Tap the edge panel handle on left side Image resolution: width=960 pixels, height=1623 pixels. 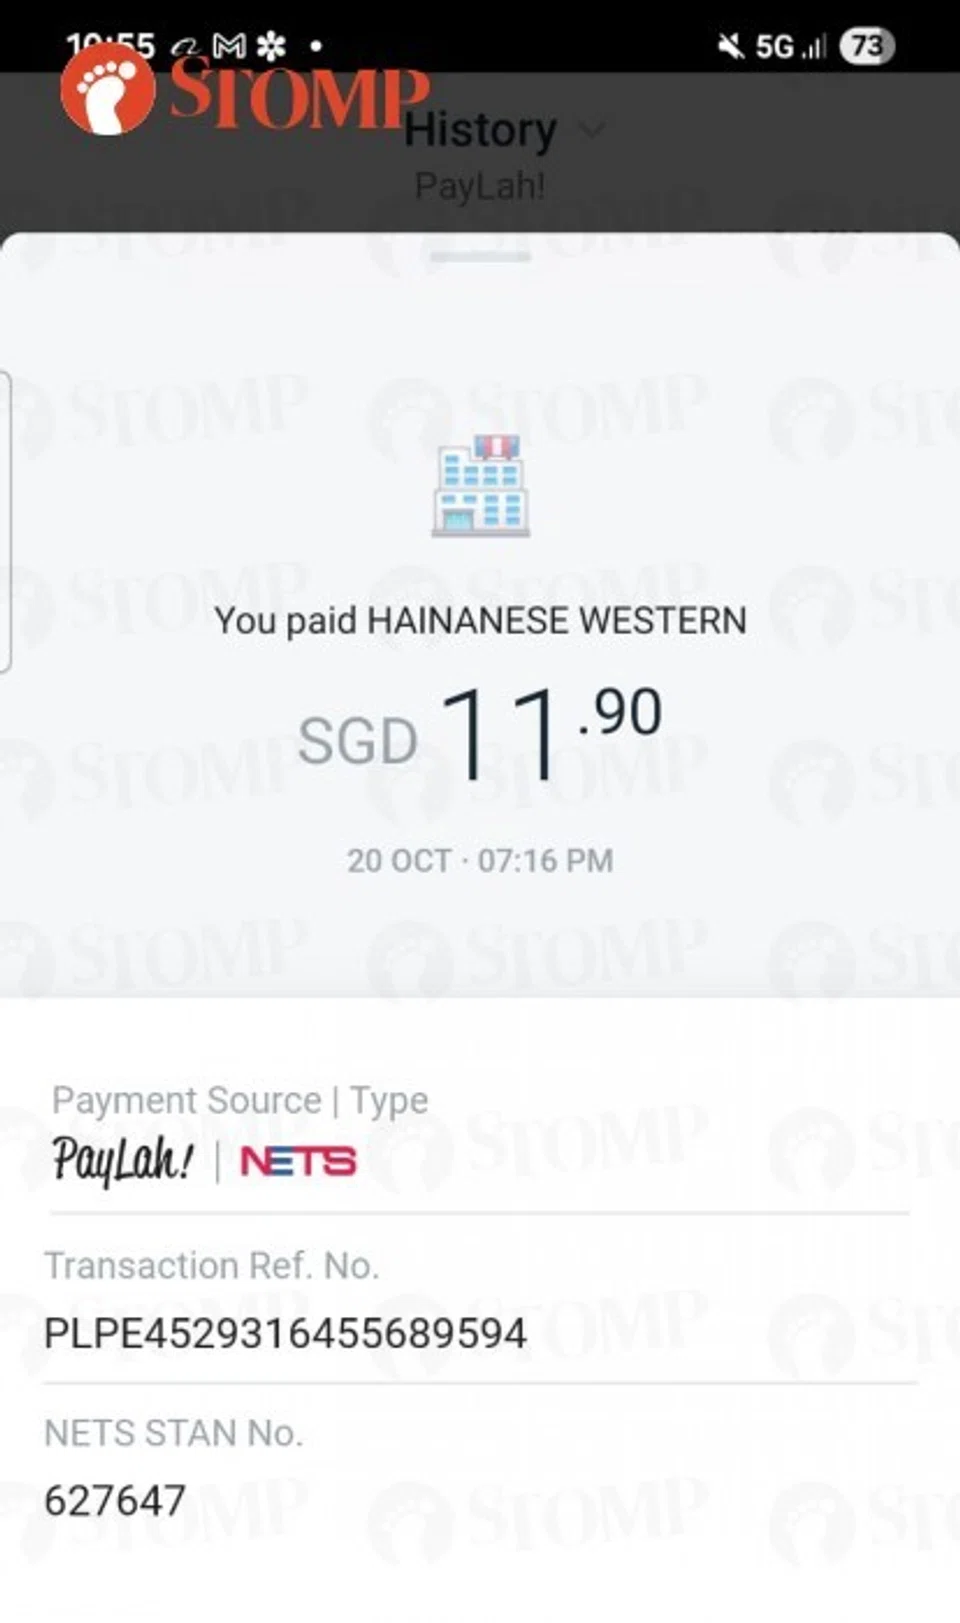(5, 520)
